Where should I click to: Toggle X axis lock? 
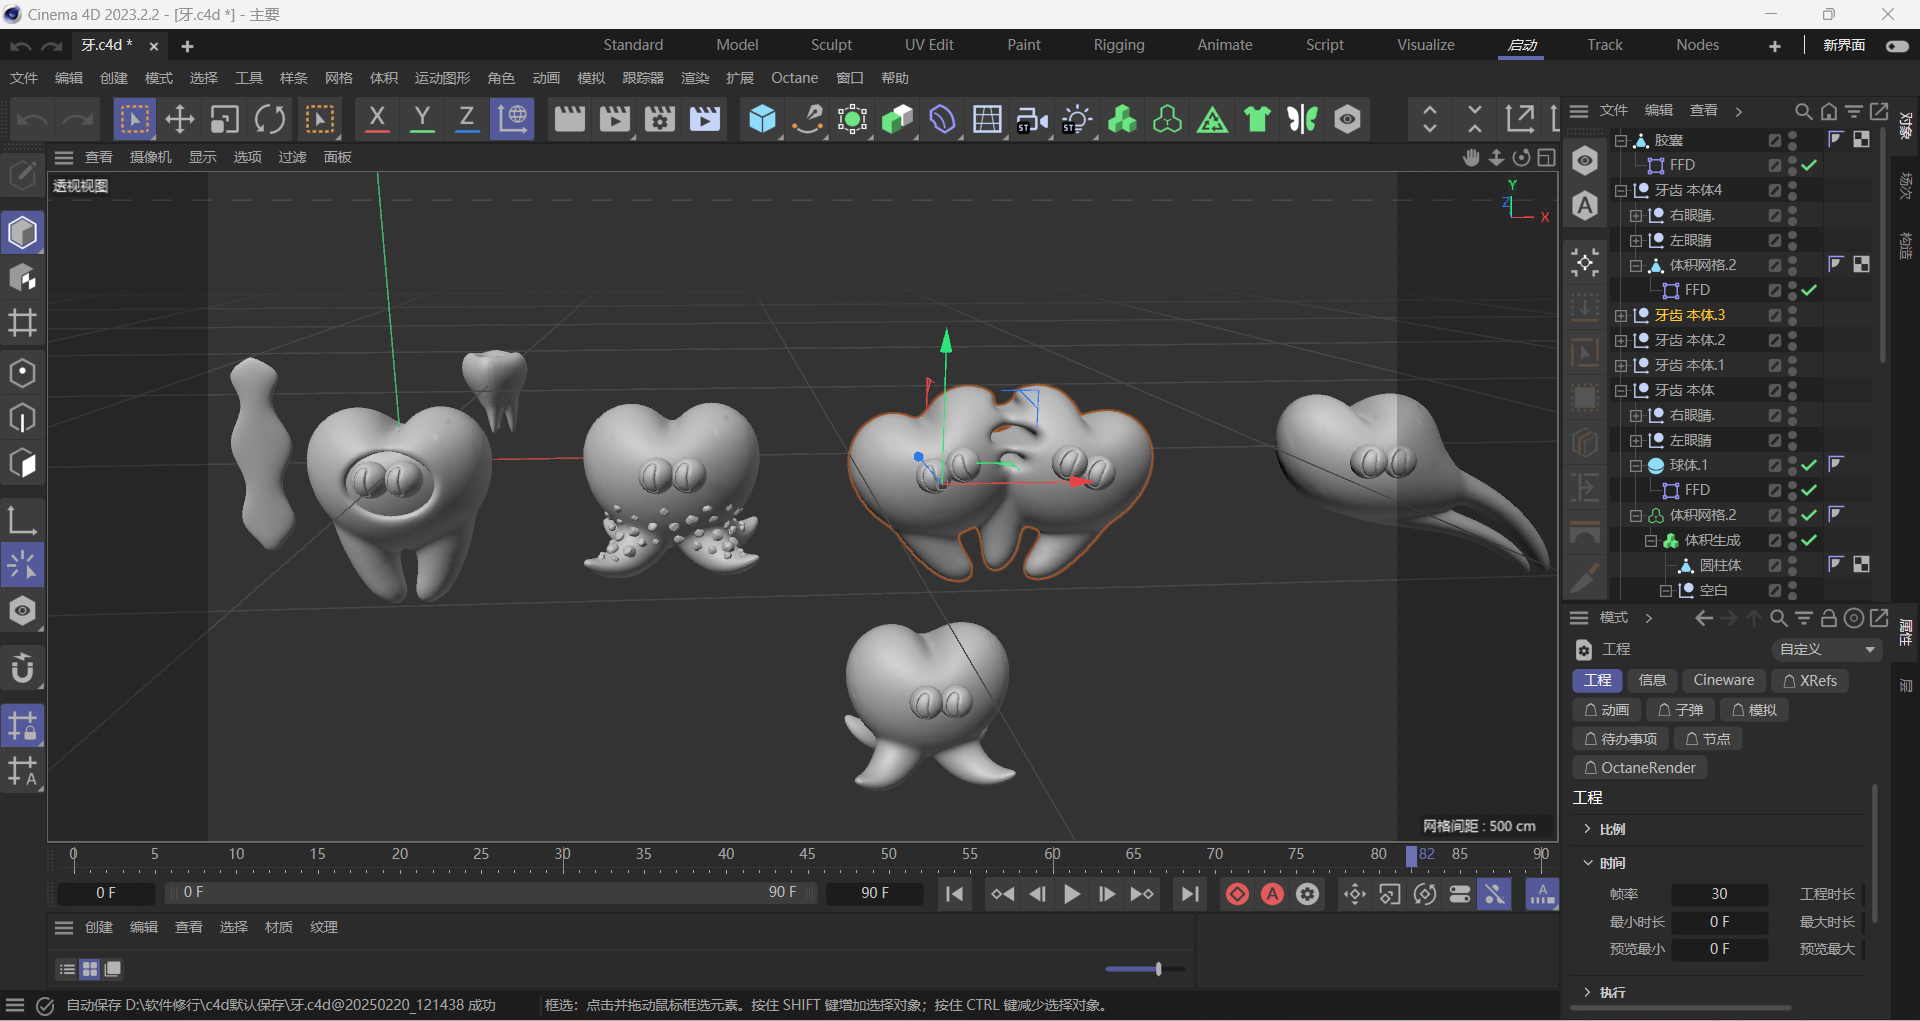point(377,120)
